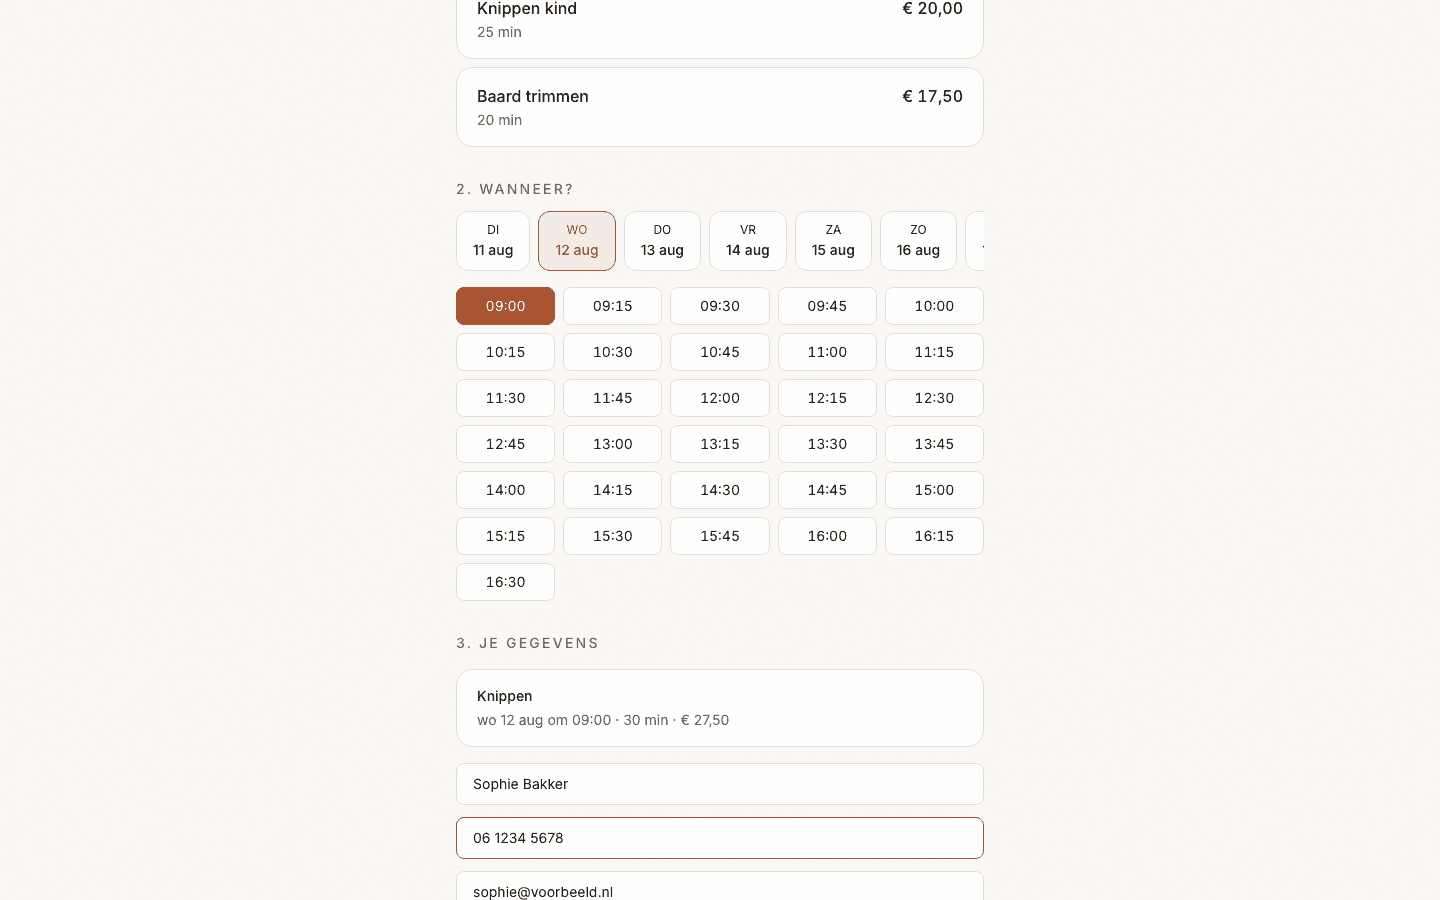1440x900 pixels.
Task: Pick the 09:30 time slot
Action: click(x=720, y=306)
